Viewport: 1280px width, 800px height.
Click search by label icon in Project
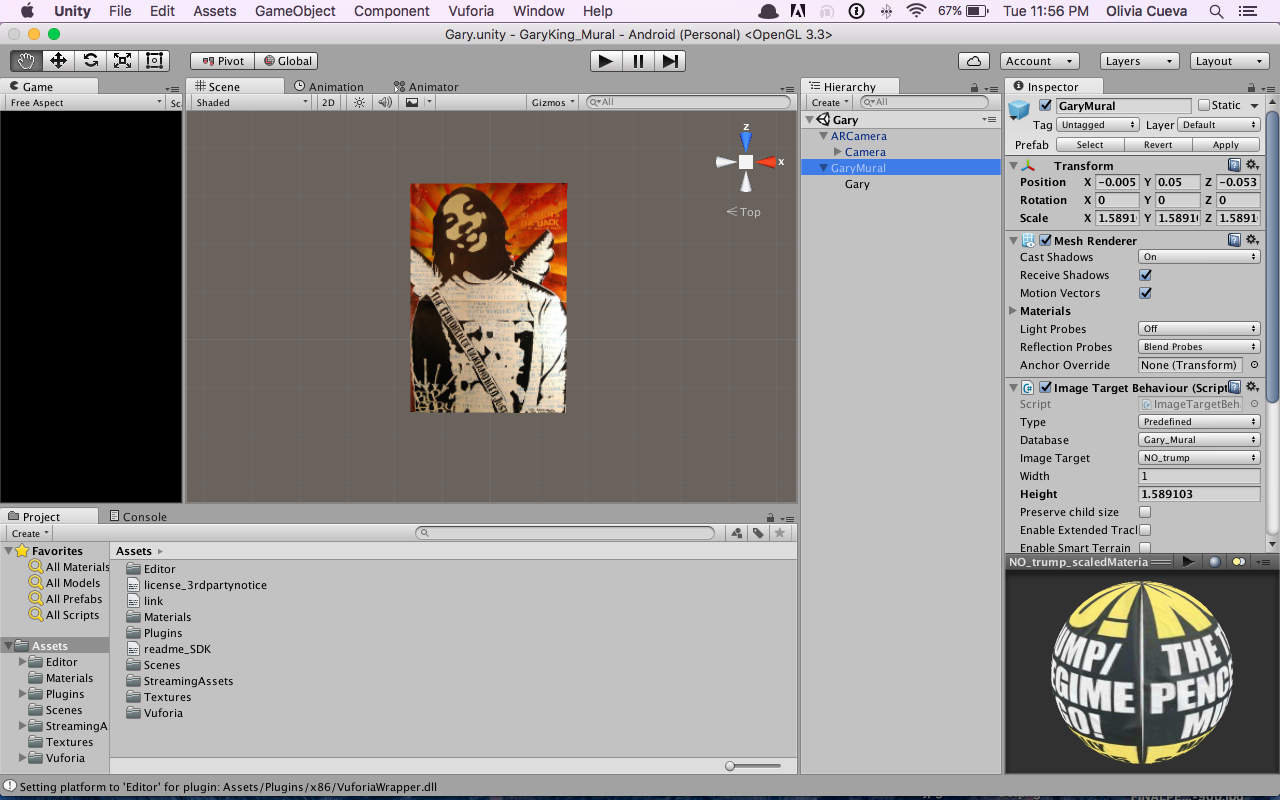[758, 533]
